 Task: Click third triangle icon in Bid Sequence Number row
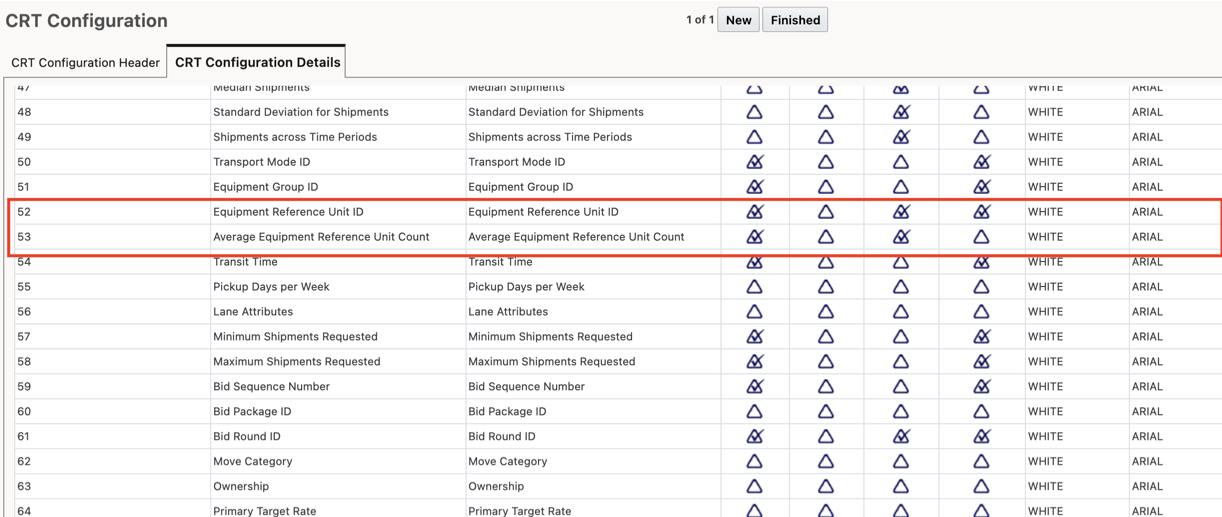click(x=901, y=387)
